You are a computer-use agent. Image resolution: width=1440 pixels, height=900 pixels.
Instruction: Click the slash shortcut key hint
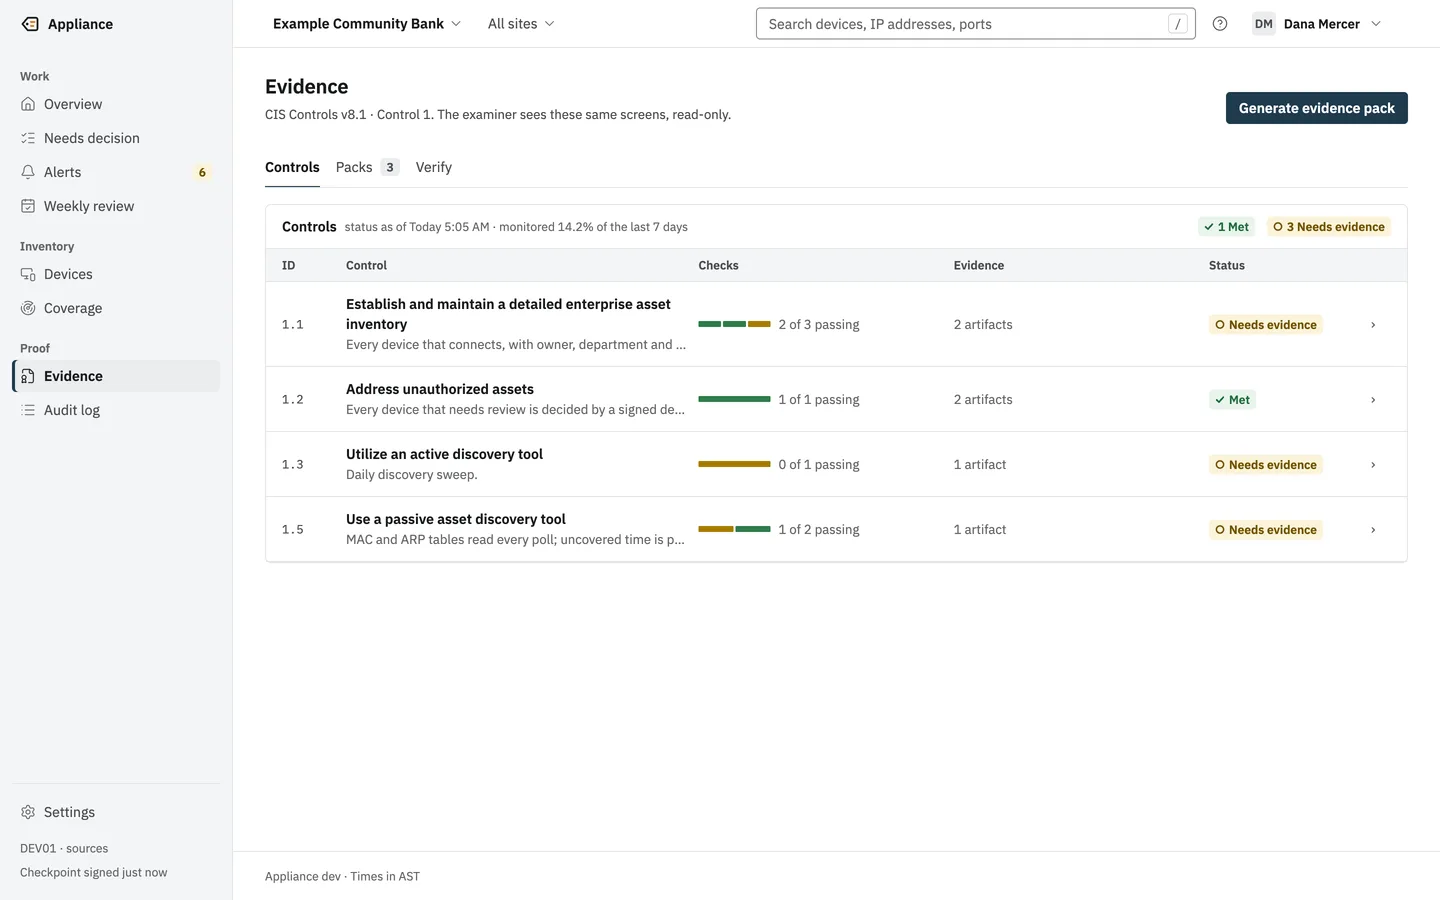coord(1178,24)
